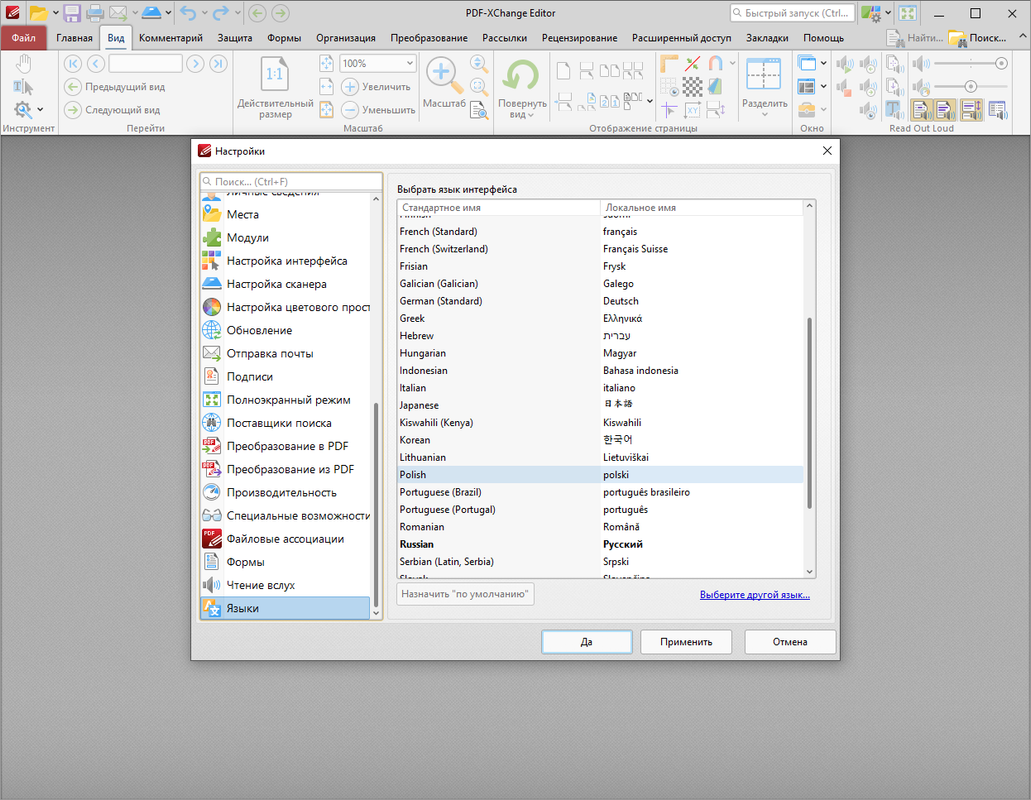Image resolution: width=1031 pixels, height=800 pixels.
Task: Click the settings search field Поиск
Action: (291, 181)
